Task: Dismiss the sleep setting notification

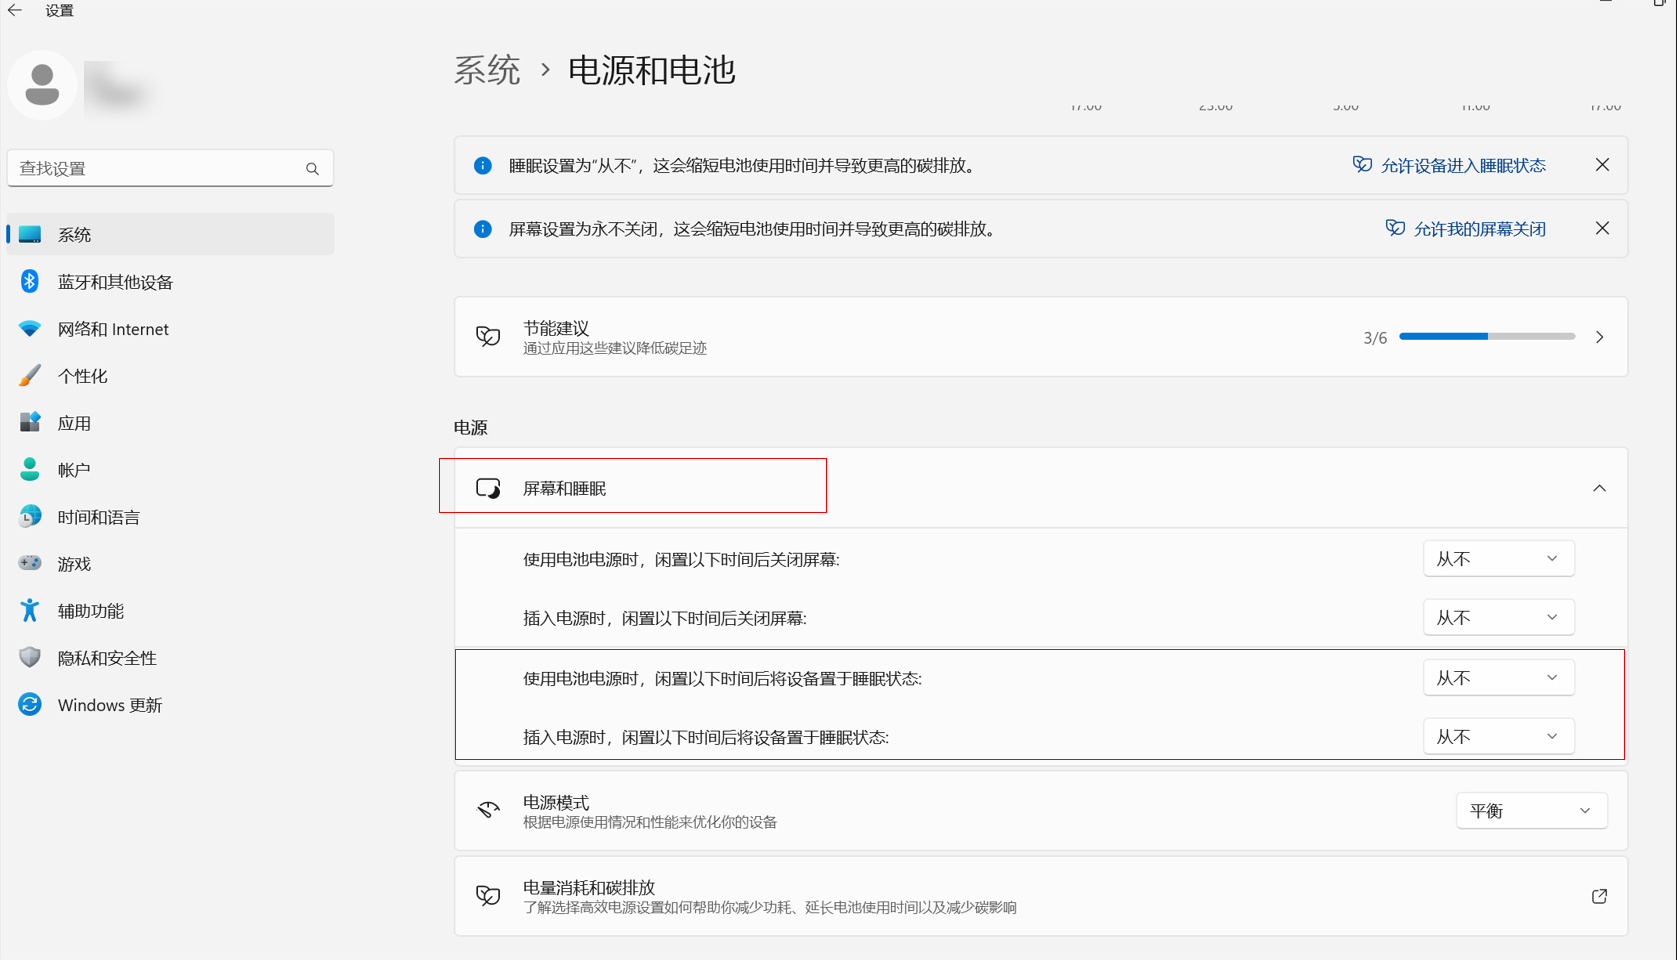Action: tap(1602, 165)
